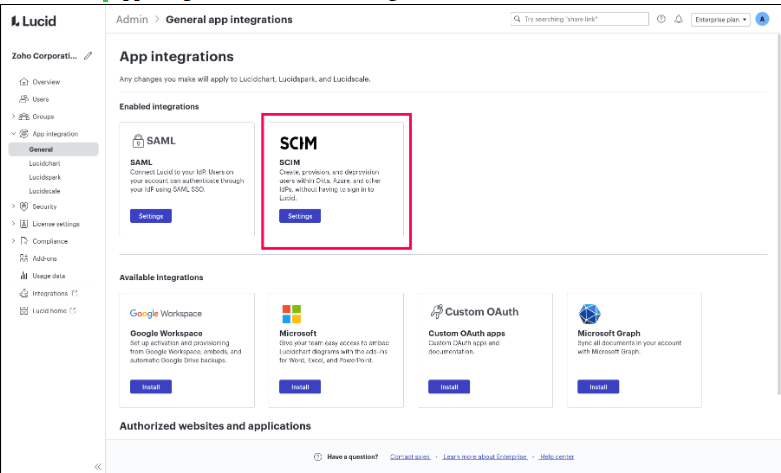
Task: Collapse the sidebar with double-chevron icon
Action: pyautogui.click(x=97, y=466)
